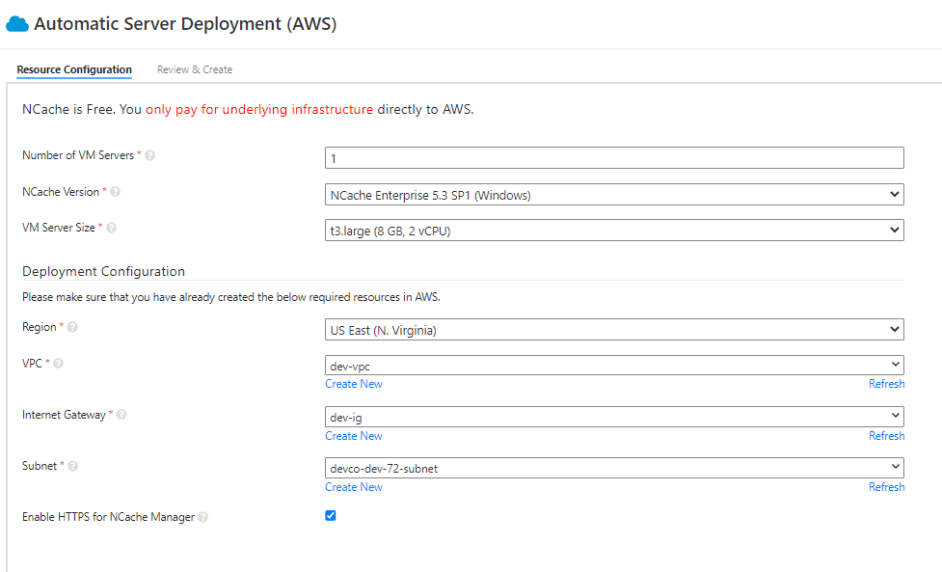
Task: Expand the VM Server Size dropdown
Action: (614, 230)
